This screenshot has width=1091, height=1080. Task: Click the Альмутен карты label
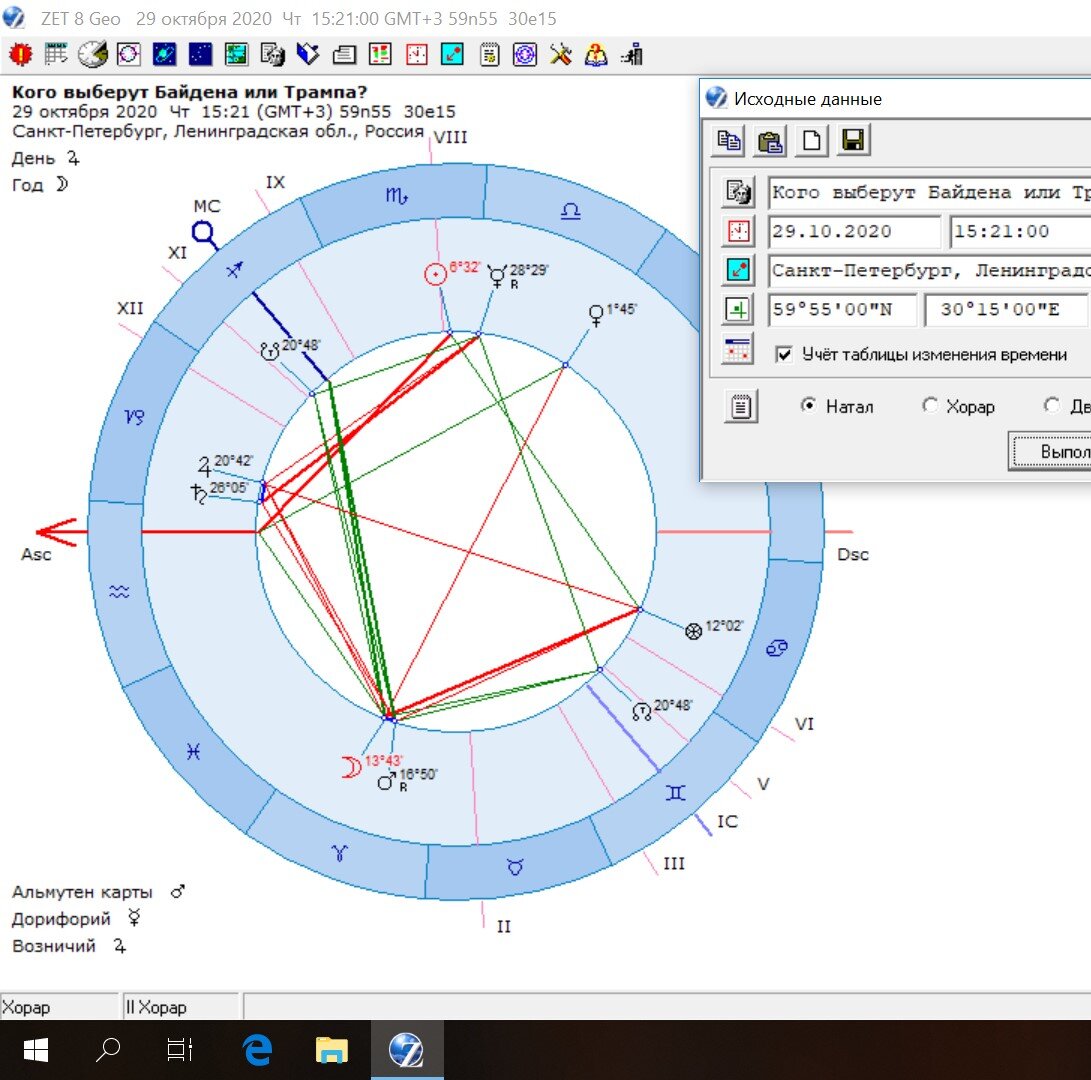[82, 891]
